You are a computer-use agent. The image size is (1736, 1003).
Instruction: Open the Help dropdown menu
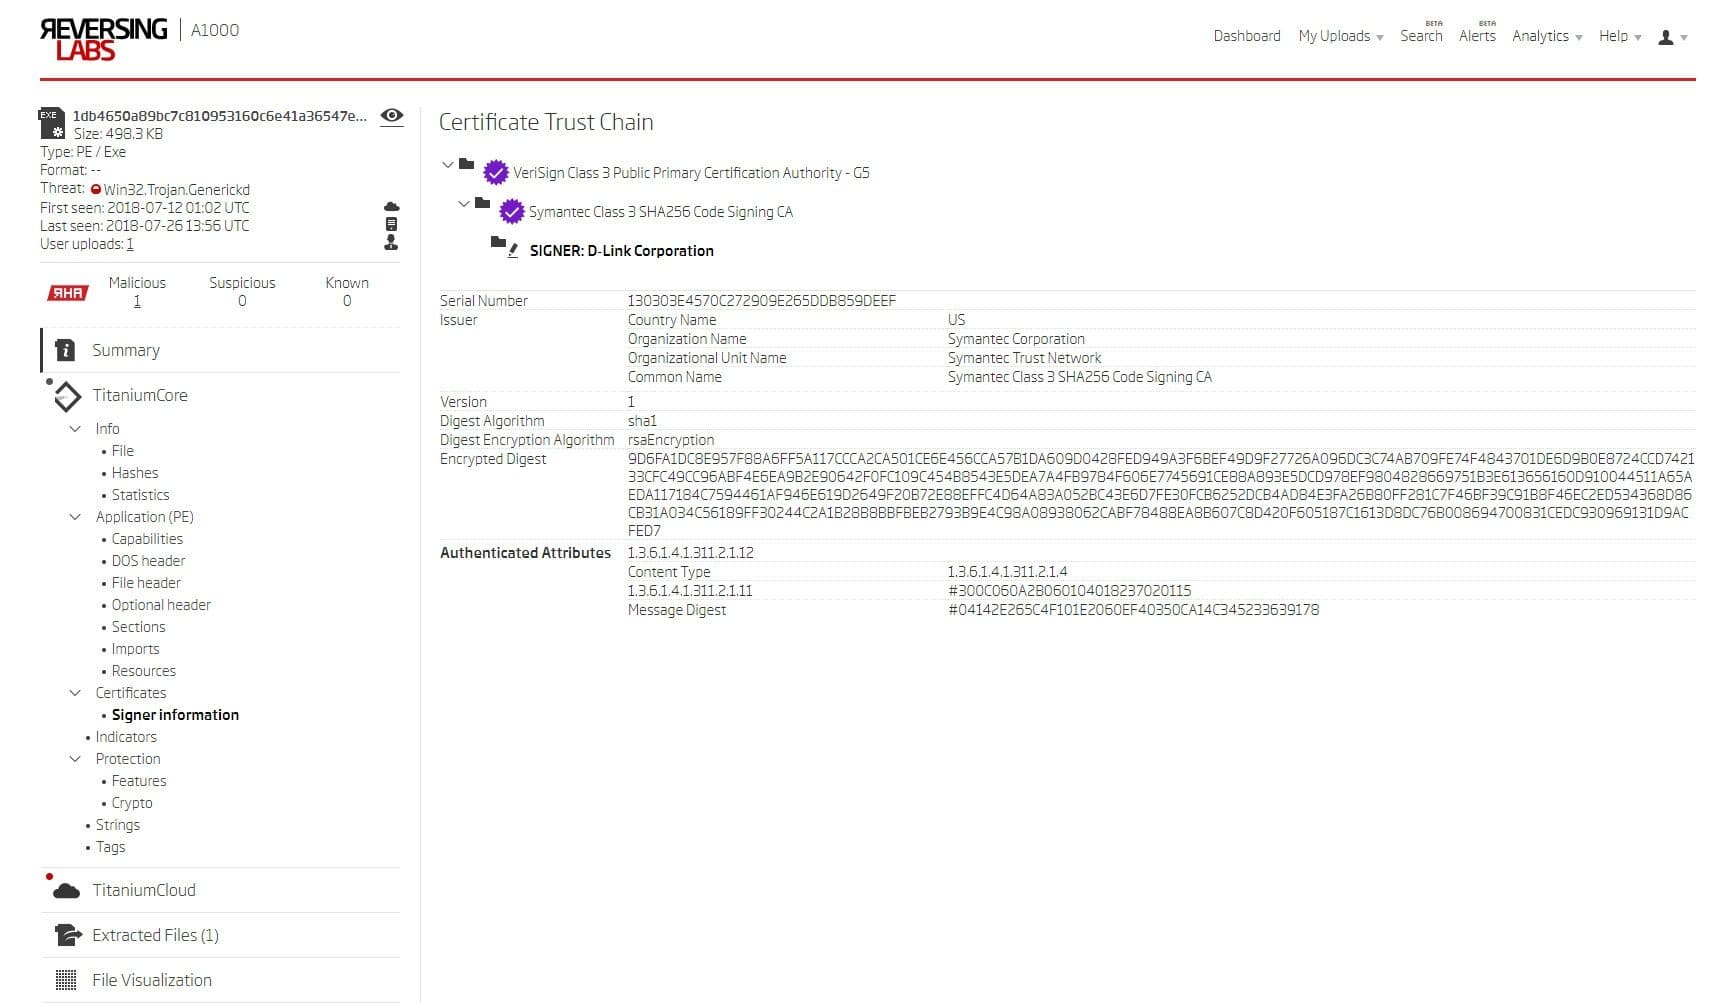pos(1613,36)
